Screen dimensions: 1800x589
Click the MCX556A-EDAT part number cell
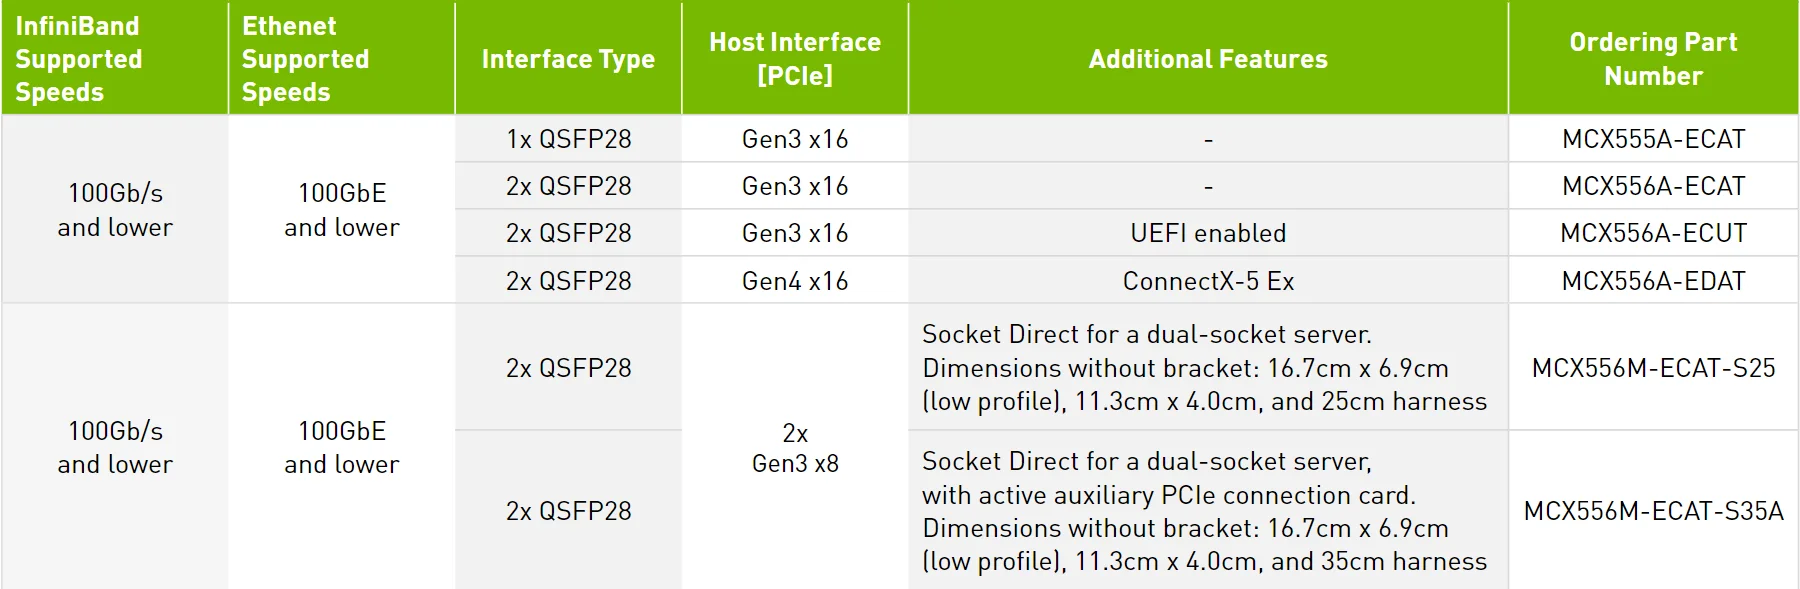1653,281
